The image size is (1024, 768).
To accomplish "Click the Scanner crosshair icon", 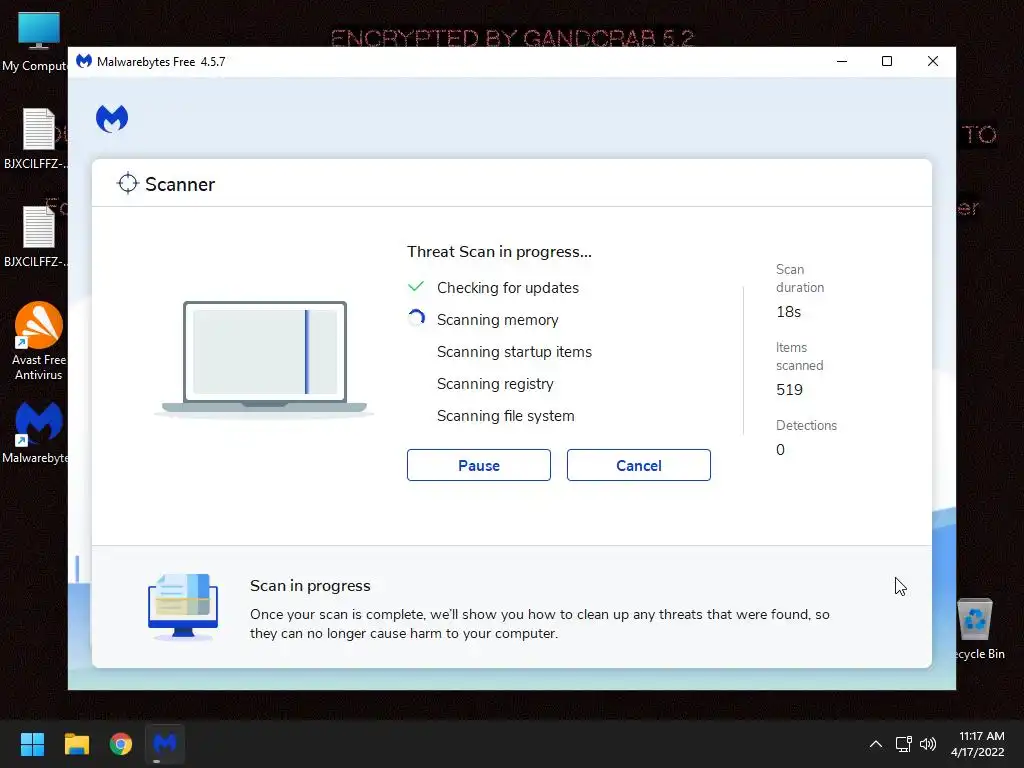I will click(128, 184).
